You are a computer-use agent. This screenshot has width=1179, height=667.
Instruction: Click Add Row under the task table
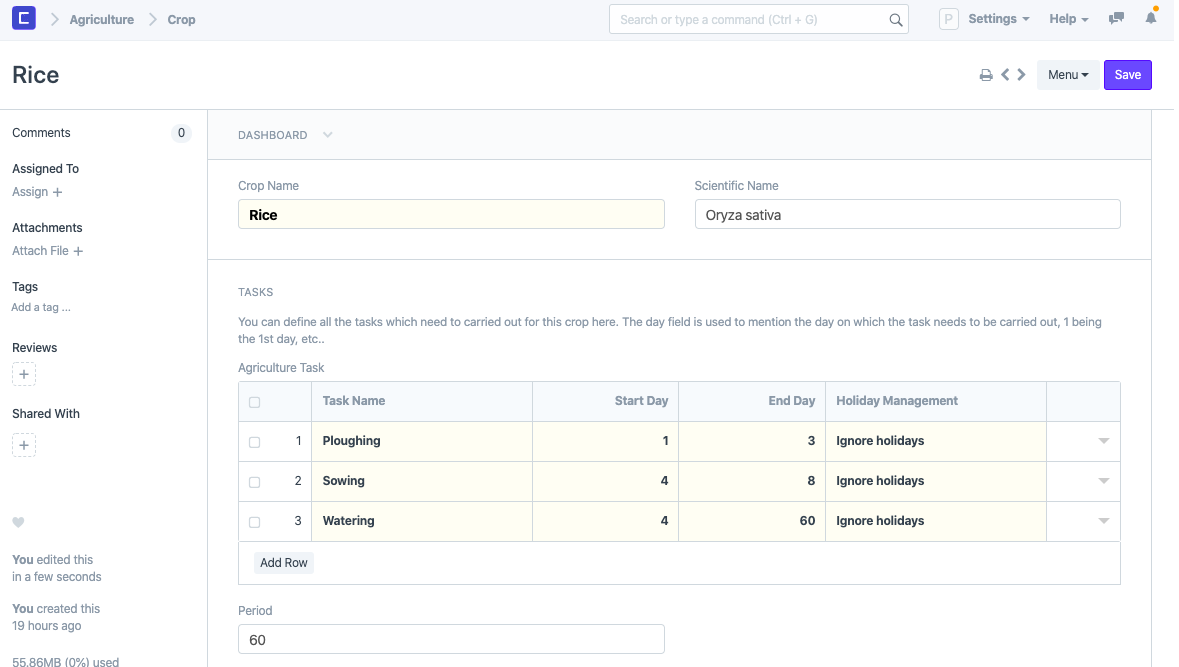click(x=284, y=563)
